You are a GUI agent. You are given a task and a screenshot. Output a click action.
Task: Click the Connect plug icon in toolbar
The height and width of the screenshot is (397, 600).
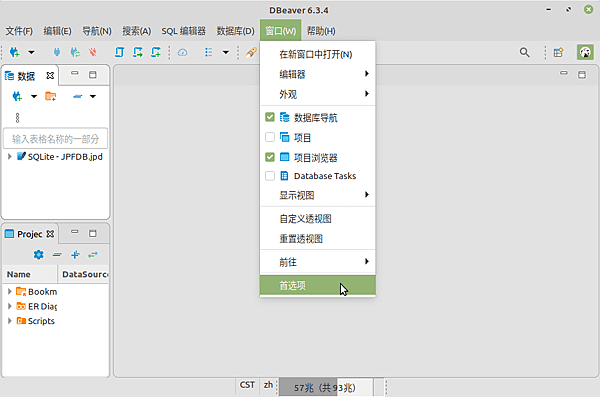tap(57, 52)
